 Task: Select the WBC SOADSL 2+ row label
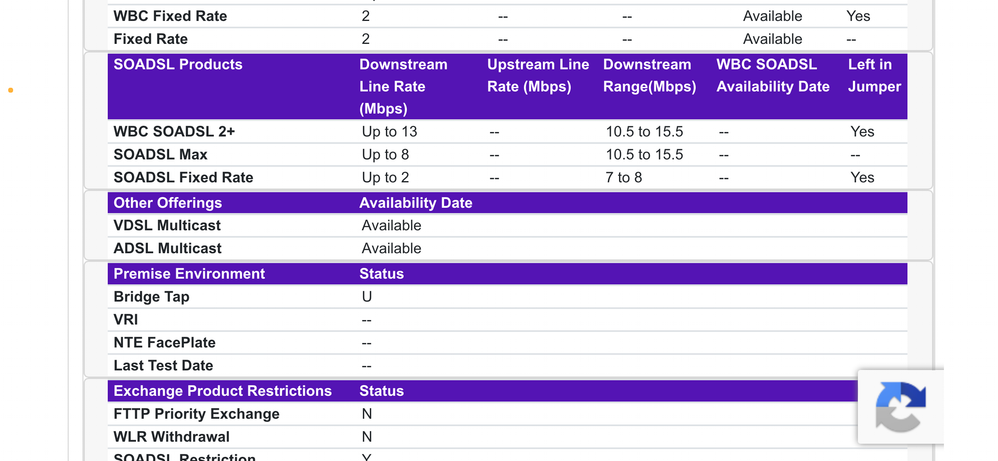(x=174, y=132)
